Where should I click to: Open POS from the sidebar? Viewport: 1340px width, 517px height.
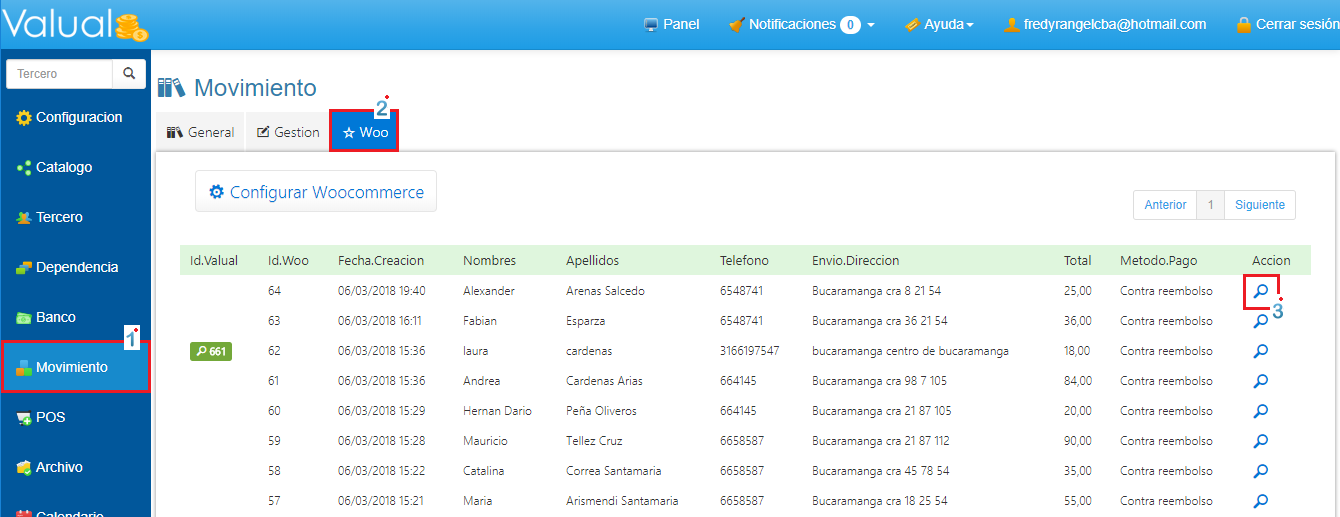click(x=50, y=417)
